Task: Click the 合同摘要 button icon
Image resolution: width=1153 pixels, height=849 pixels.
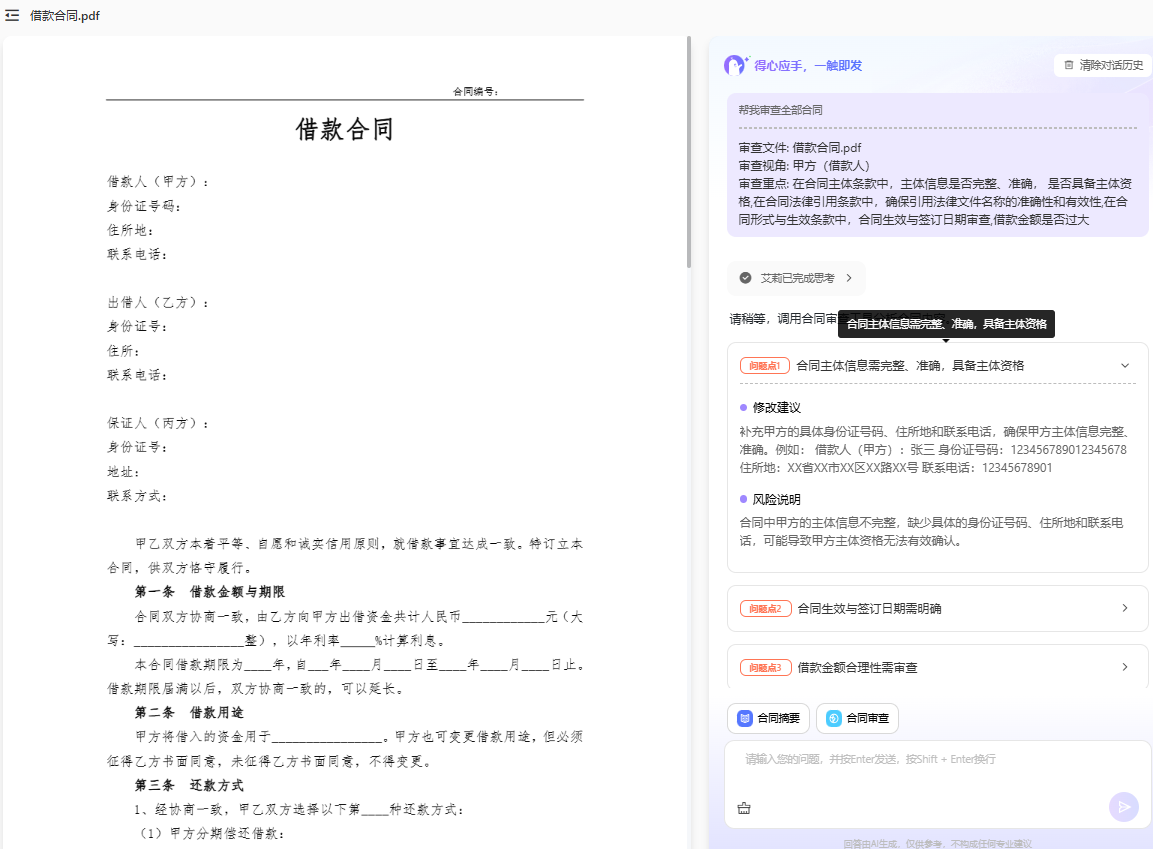Action: (x=745, y=718)
